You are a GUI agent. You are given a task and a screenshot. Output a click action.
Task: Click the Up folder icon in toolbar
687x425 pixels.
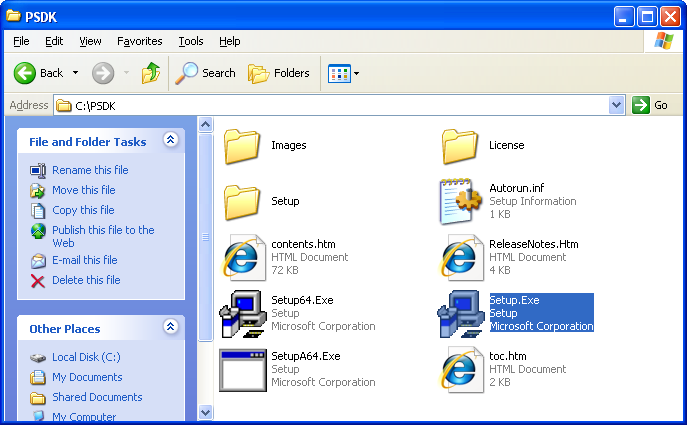coord(151,73)
